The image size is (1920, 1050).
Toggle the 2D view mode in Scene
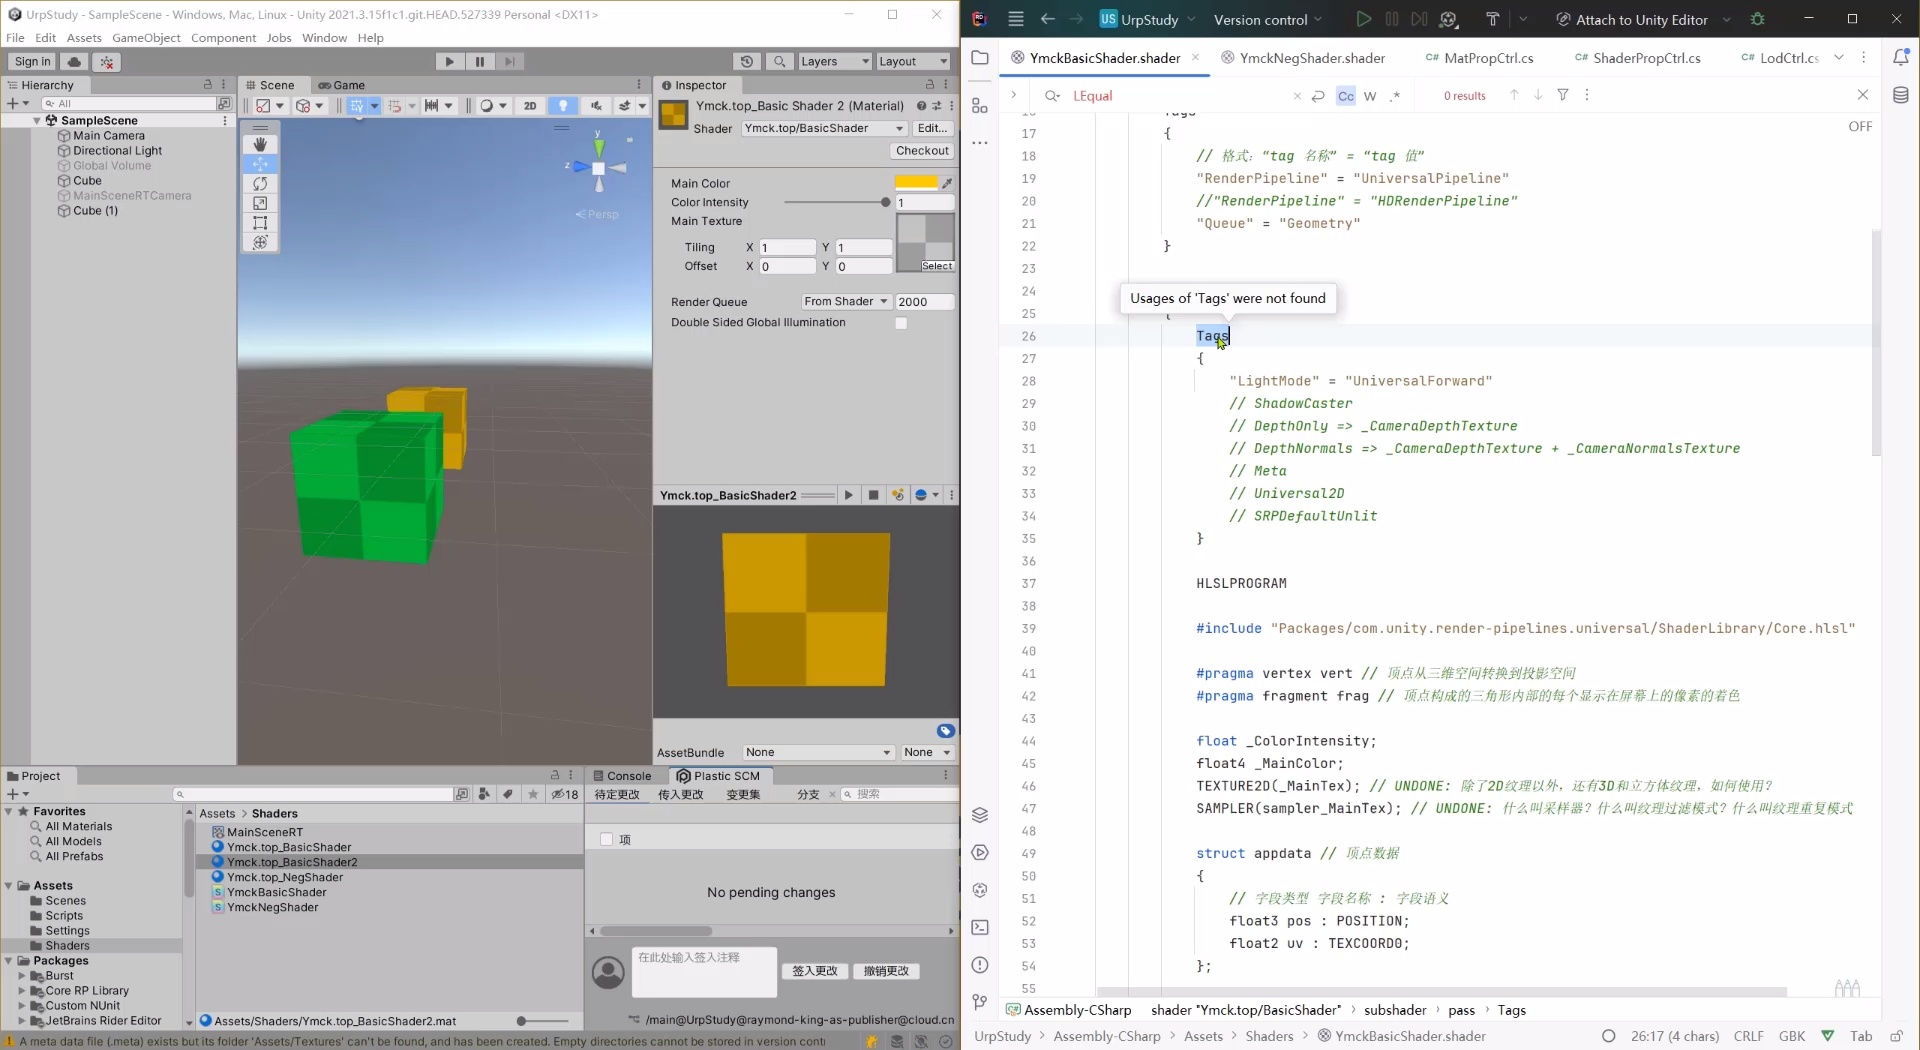point(530,106)
